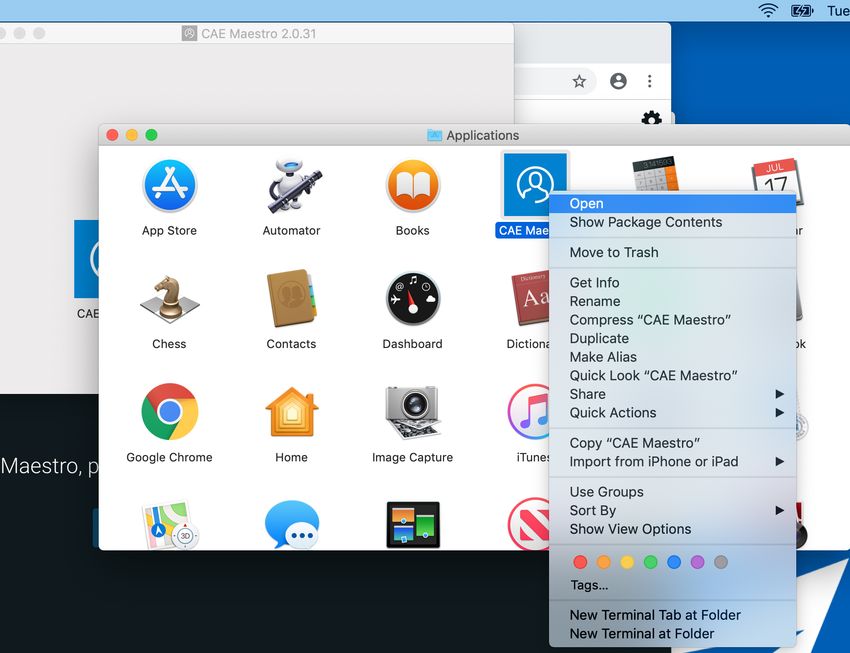Expand the Share submenu
Viewport: 850px width, 653px height.
tap(672, 394)
